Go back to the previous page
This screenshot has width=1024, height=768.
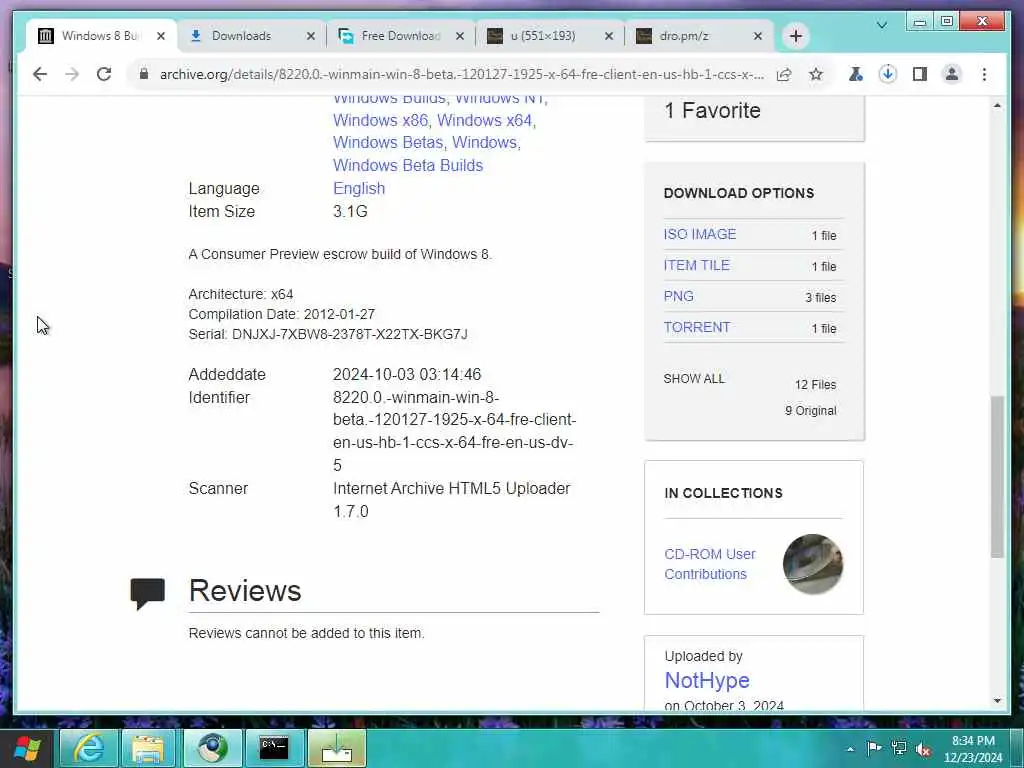[x=40, y=74]
